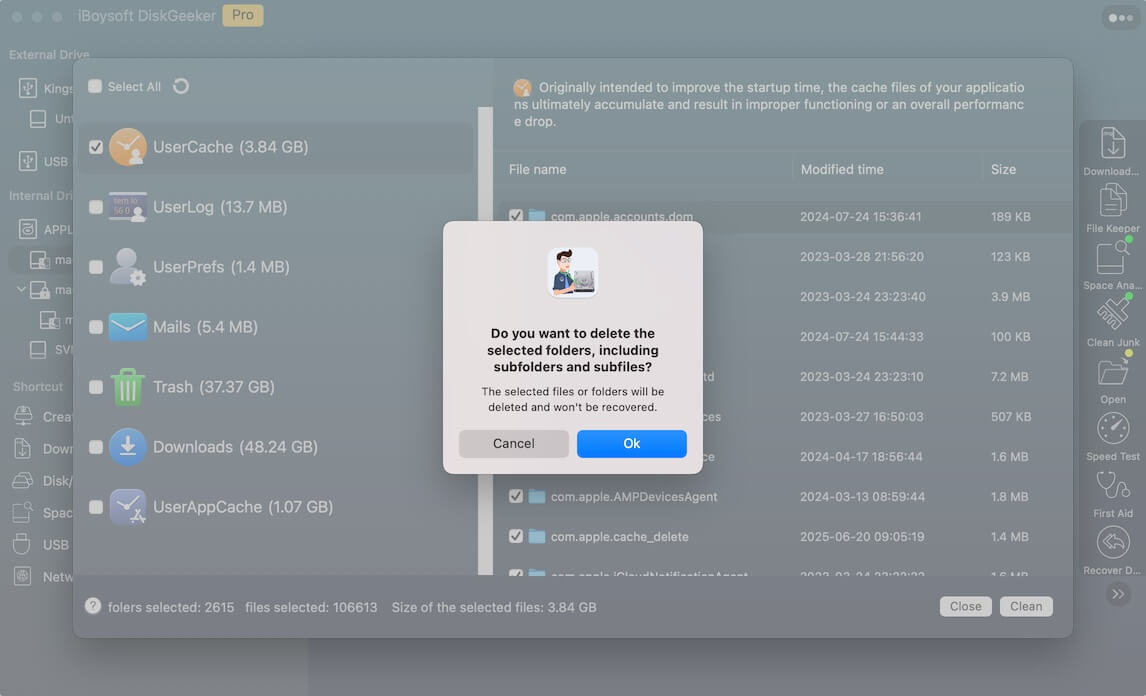Screen dimensions: 1146x696
Task: Click the sidebar Network shortcut icon
Action: point(23,576)
